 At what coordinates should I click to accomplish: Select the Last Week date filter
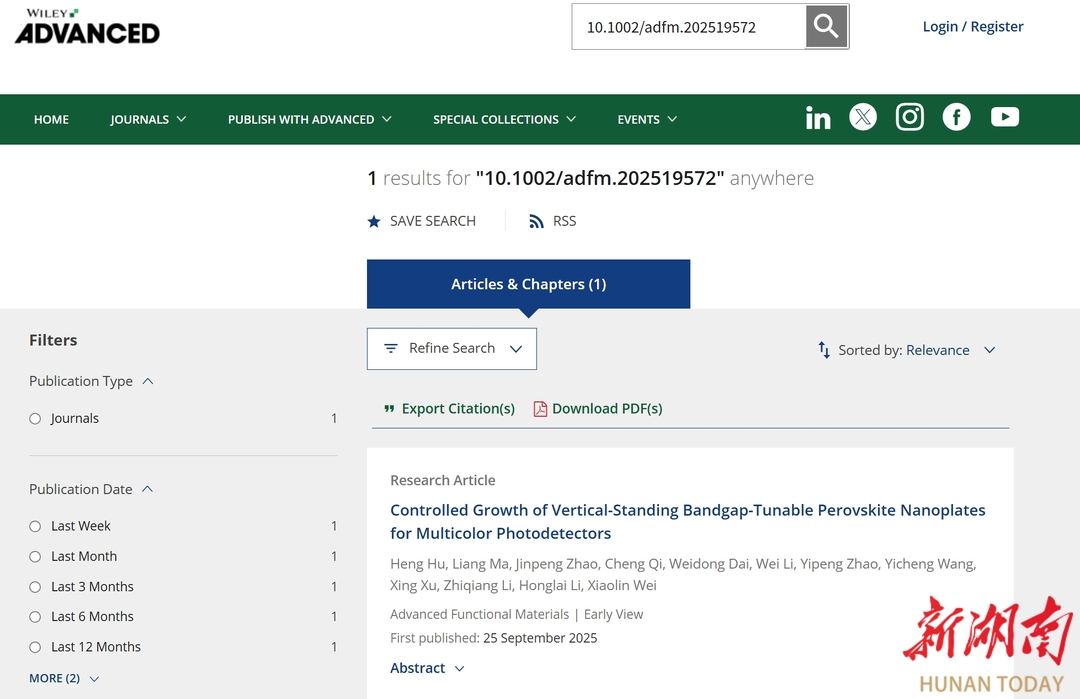click(x=35, y=526)
